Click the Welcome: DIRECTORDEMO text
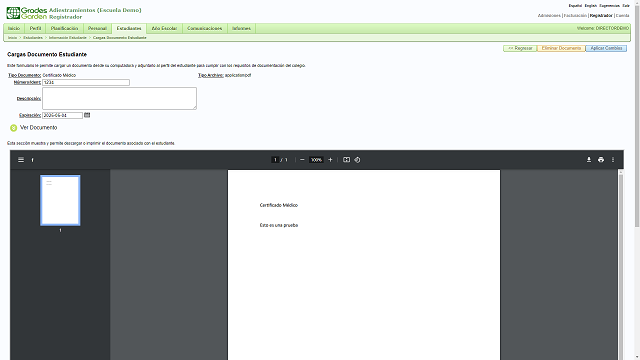 point(603,28)
